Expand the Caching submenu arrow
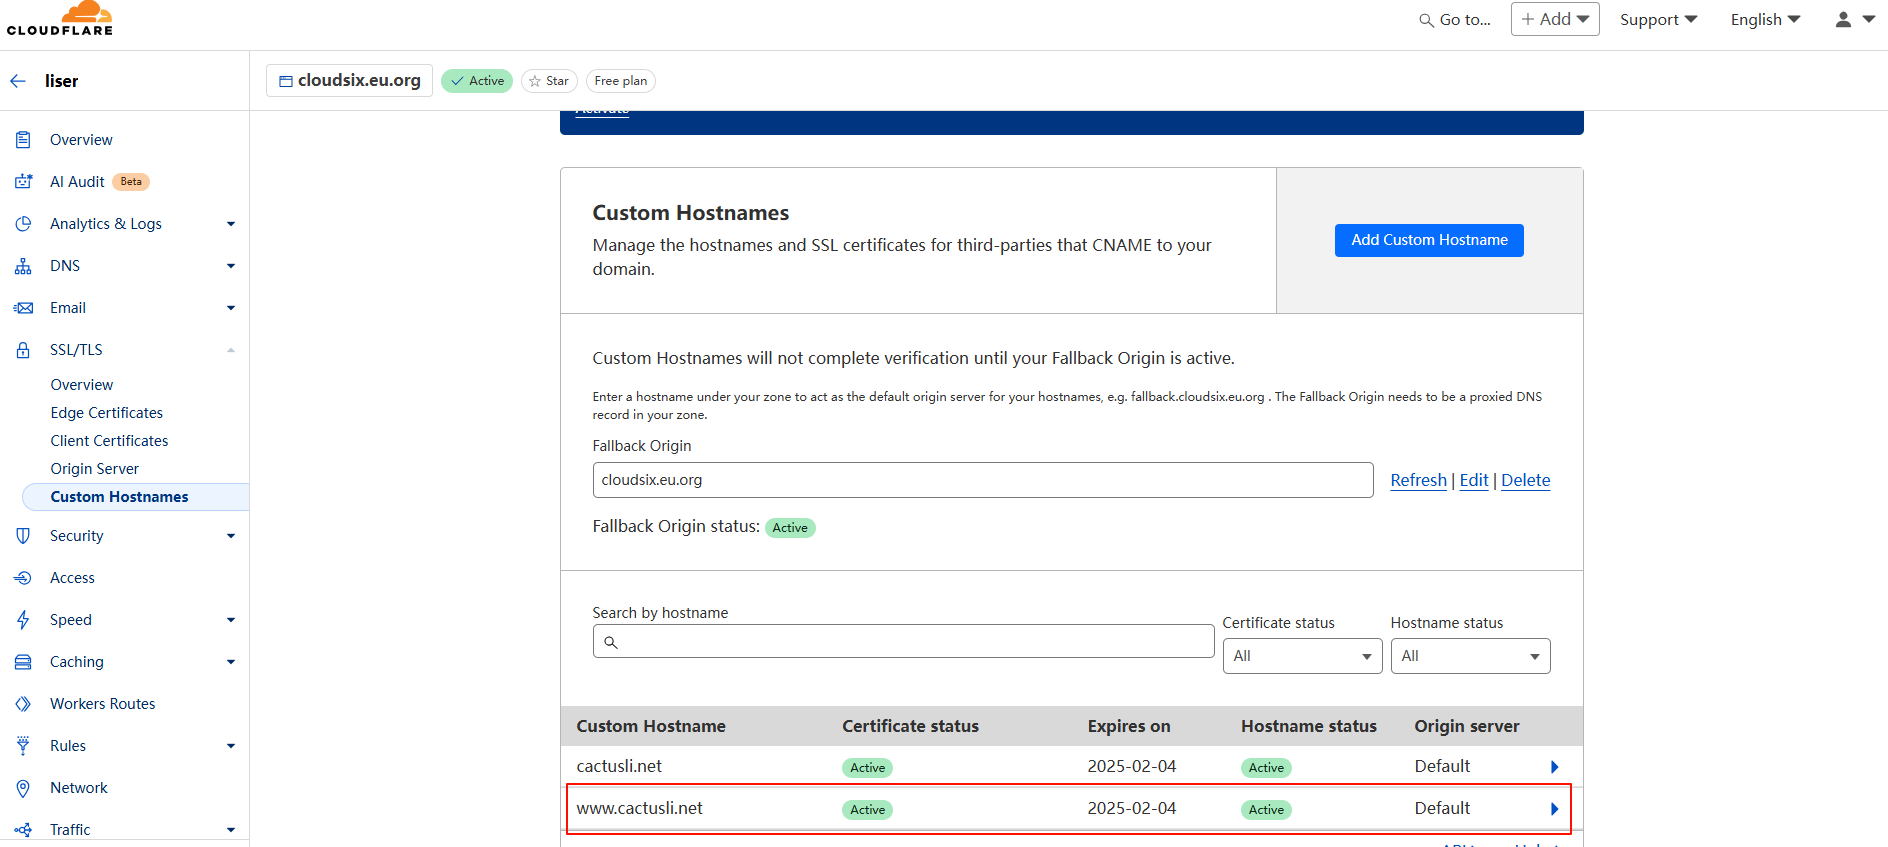Viewport: 1888px width, 847px height. click(x=231, y=662)
